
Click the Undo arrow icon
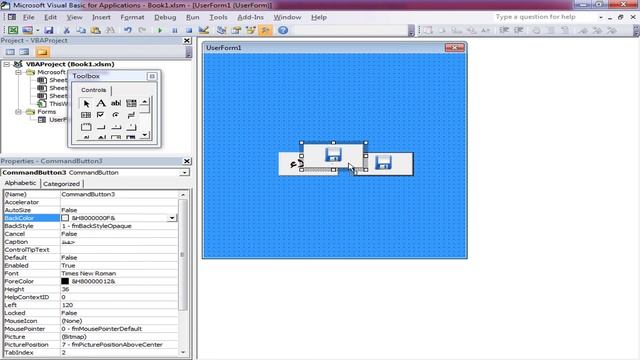coord(128,30)
